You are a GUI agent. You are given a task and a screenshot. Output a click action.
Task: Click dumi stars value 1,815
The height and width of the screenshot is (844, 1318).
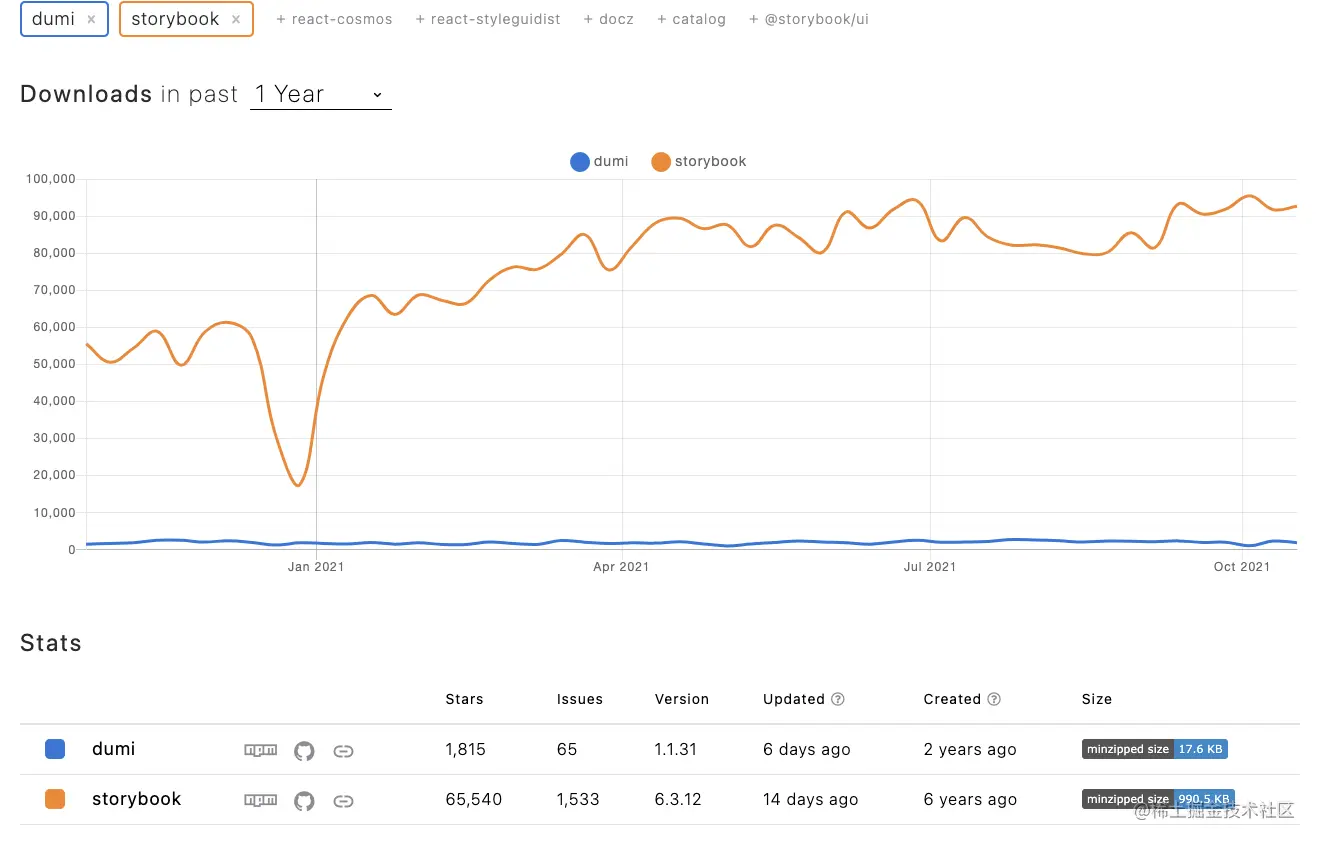466,749
